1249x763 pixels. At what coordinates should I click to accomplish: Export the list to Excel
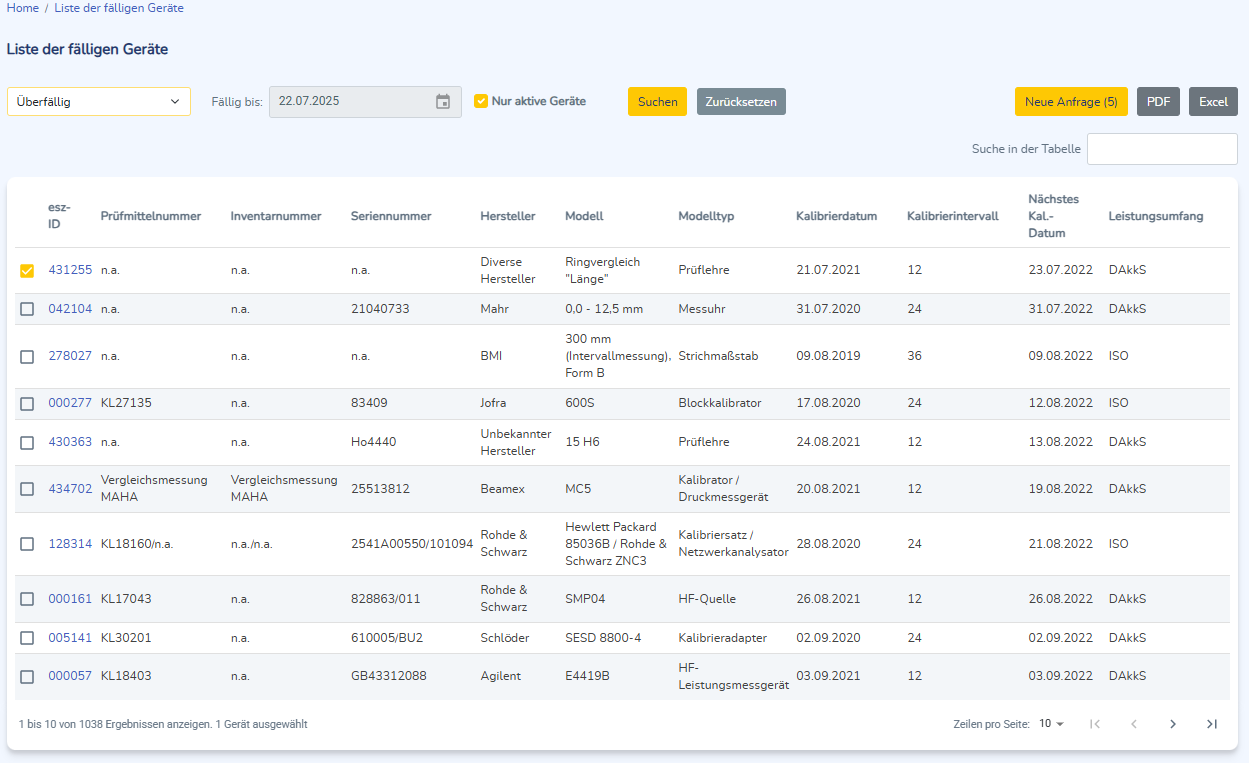[x=1213, y=102]
